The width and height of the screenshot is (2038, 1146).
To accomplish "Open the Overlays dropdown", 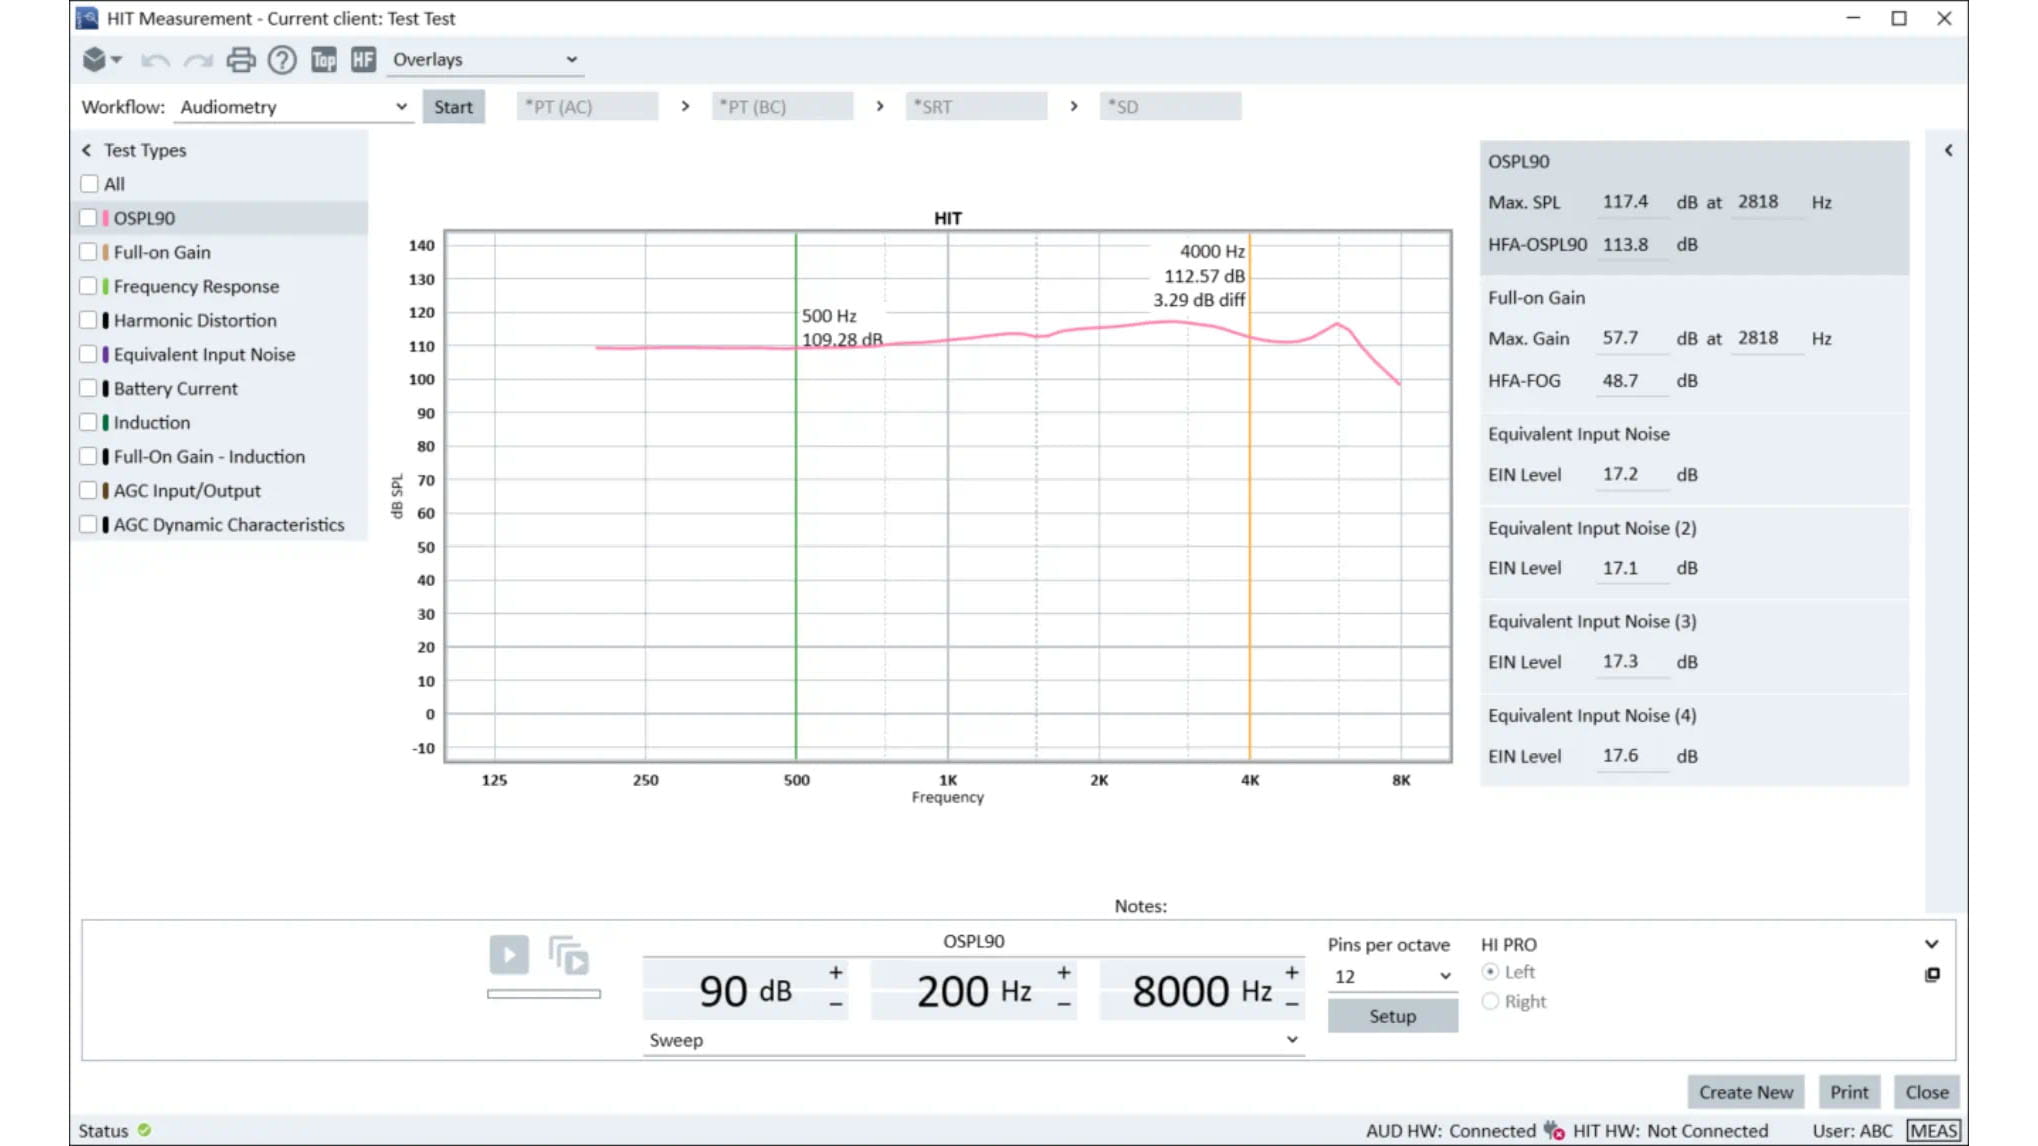I will [x=484, y=60].
